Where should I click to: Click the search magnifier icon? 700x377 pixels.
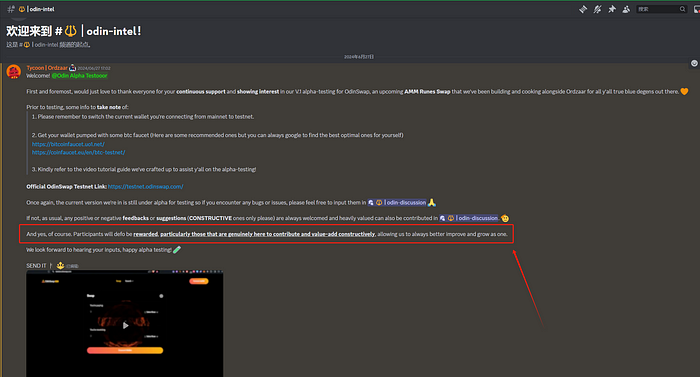click(683, 9)
